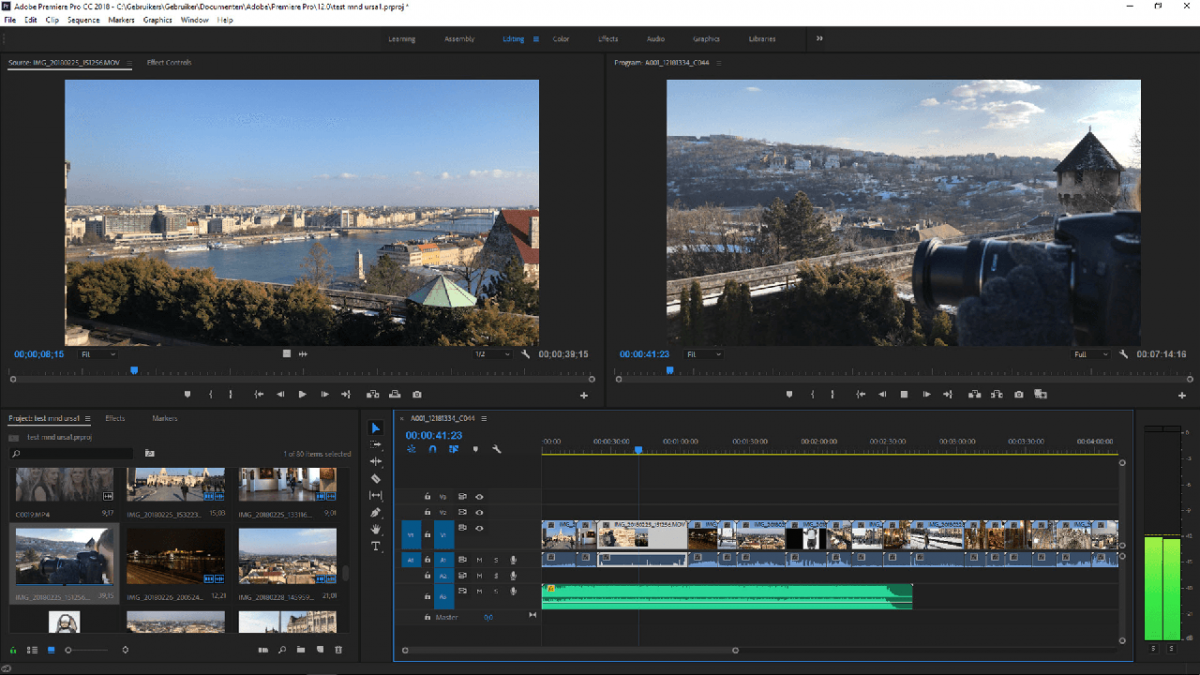The width and height of the screenshot is (1200, 675).
Task: Toggle Snap magnet in the timeline
Action: click(x=432, y=450)
